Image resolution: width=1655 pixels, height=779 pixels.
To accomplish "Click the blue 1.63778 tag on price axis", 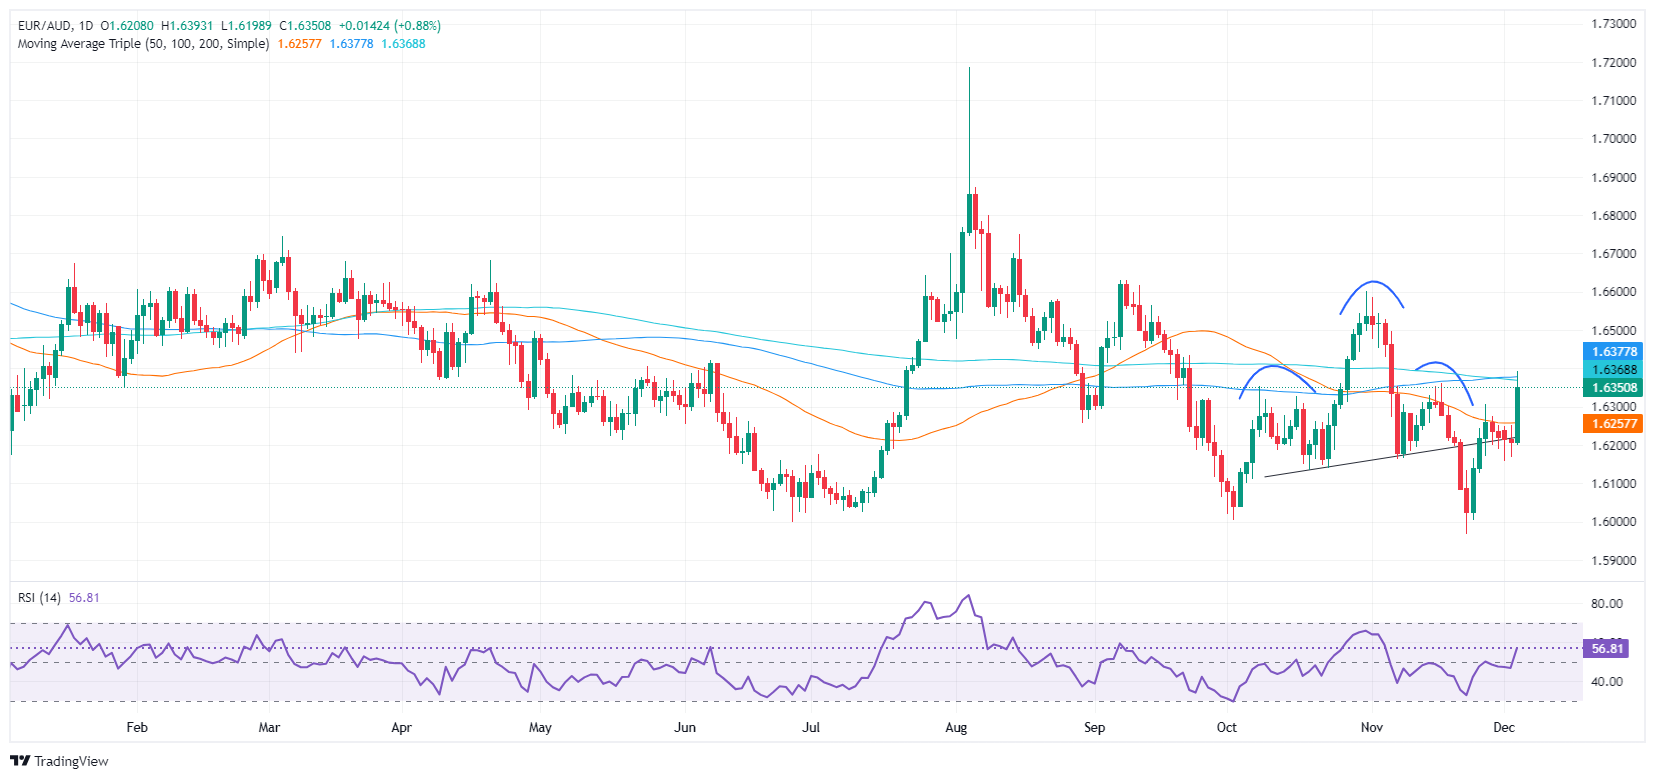I will [1614, 352].
